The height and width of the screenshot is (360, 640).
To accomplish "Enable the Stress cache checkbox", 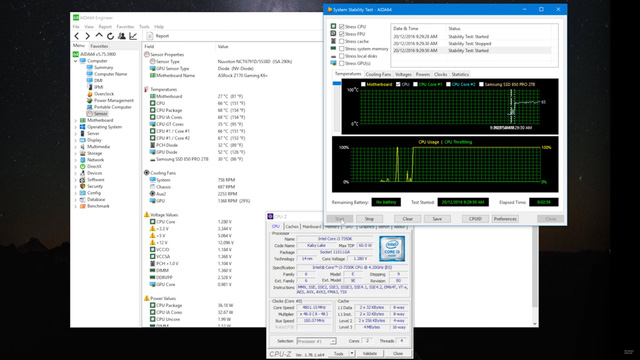I will pyautogui.click(x=342, y=41).
